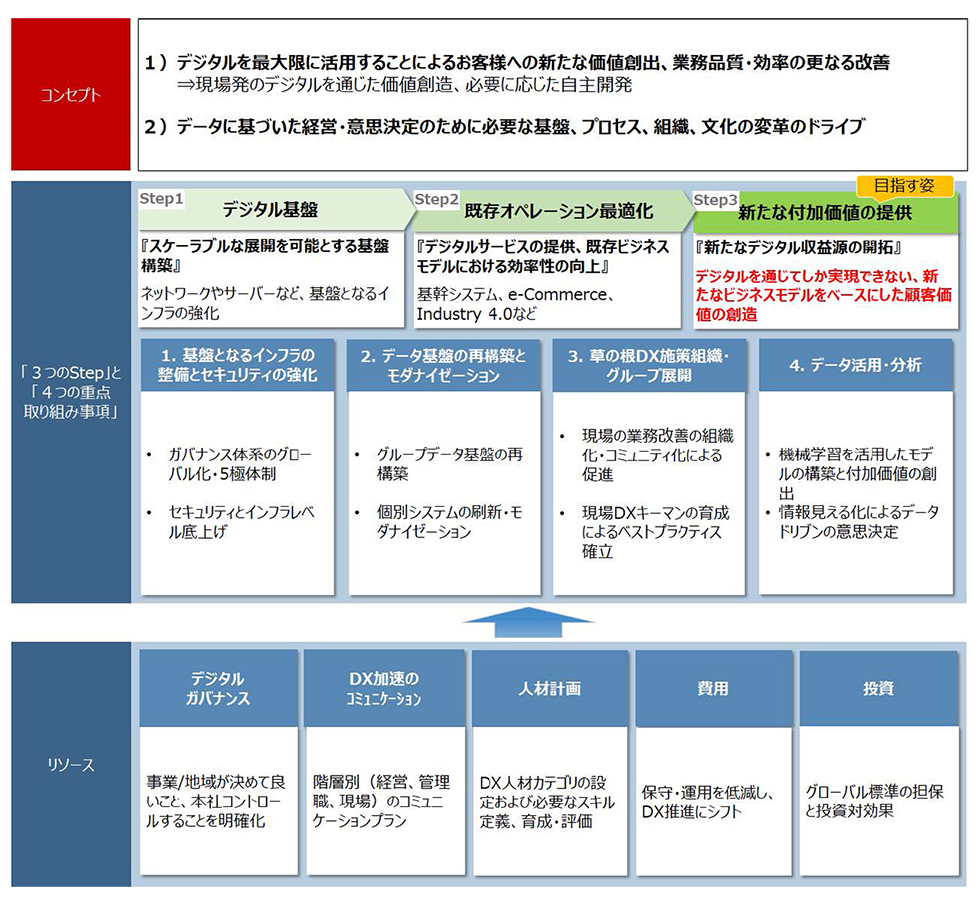Viewport: 980px width, 905px height.
Task: Click the blue upward arrow above resources
Action: tap(528, 622)
